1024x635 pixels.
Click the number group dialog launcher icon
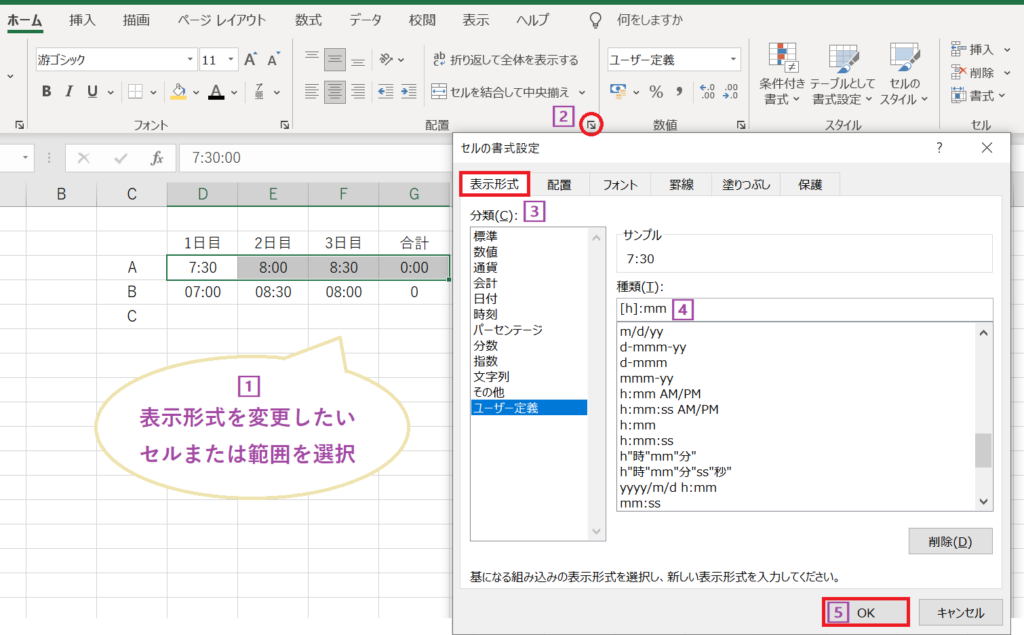coord(740,125)
